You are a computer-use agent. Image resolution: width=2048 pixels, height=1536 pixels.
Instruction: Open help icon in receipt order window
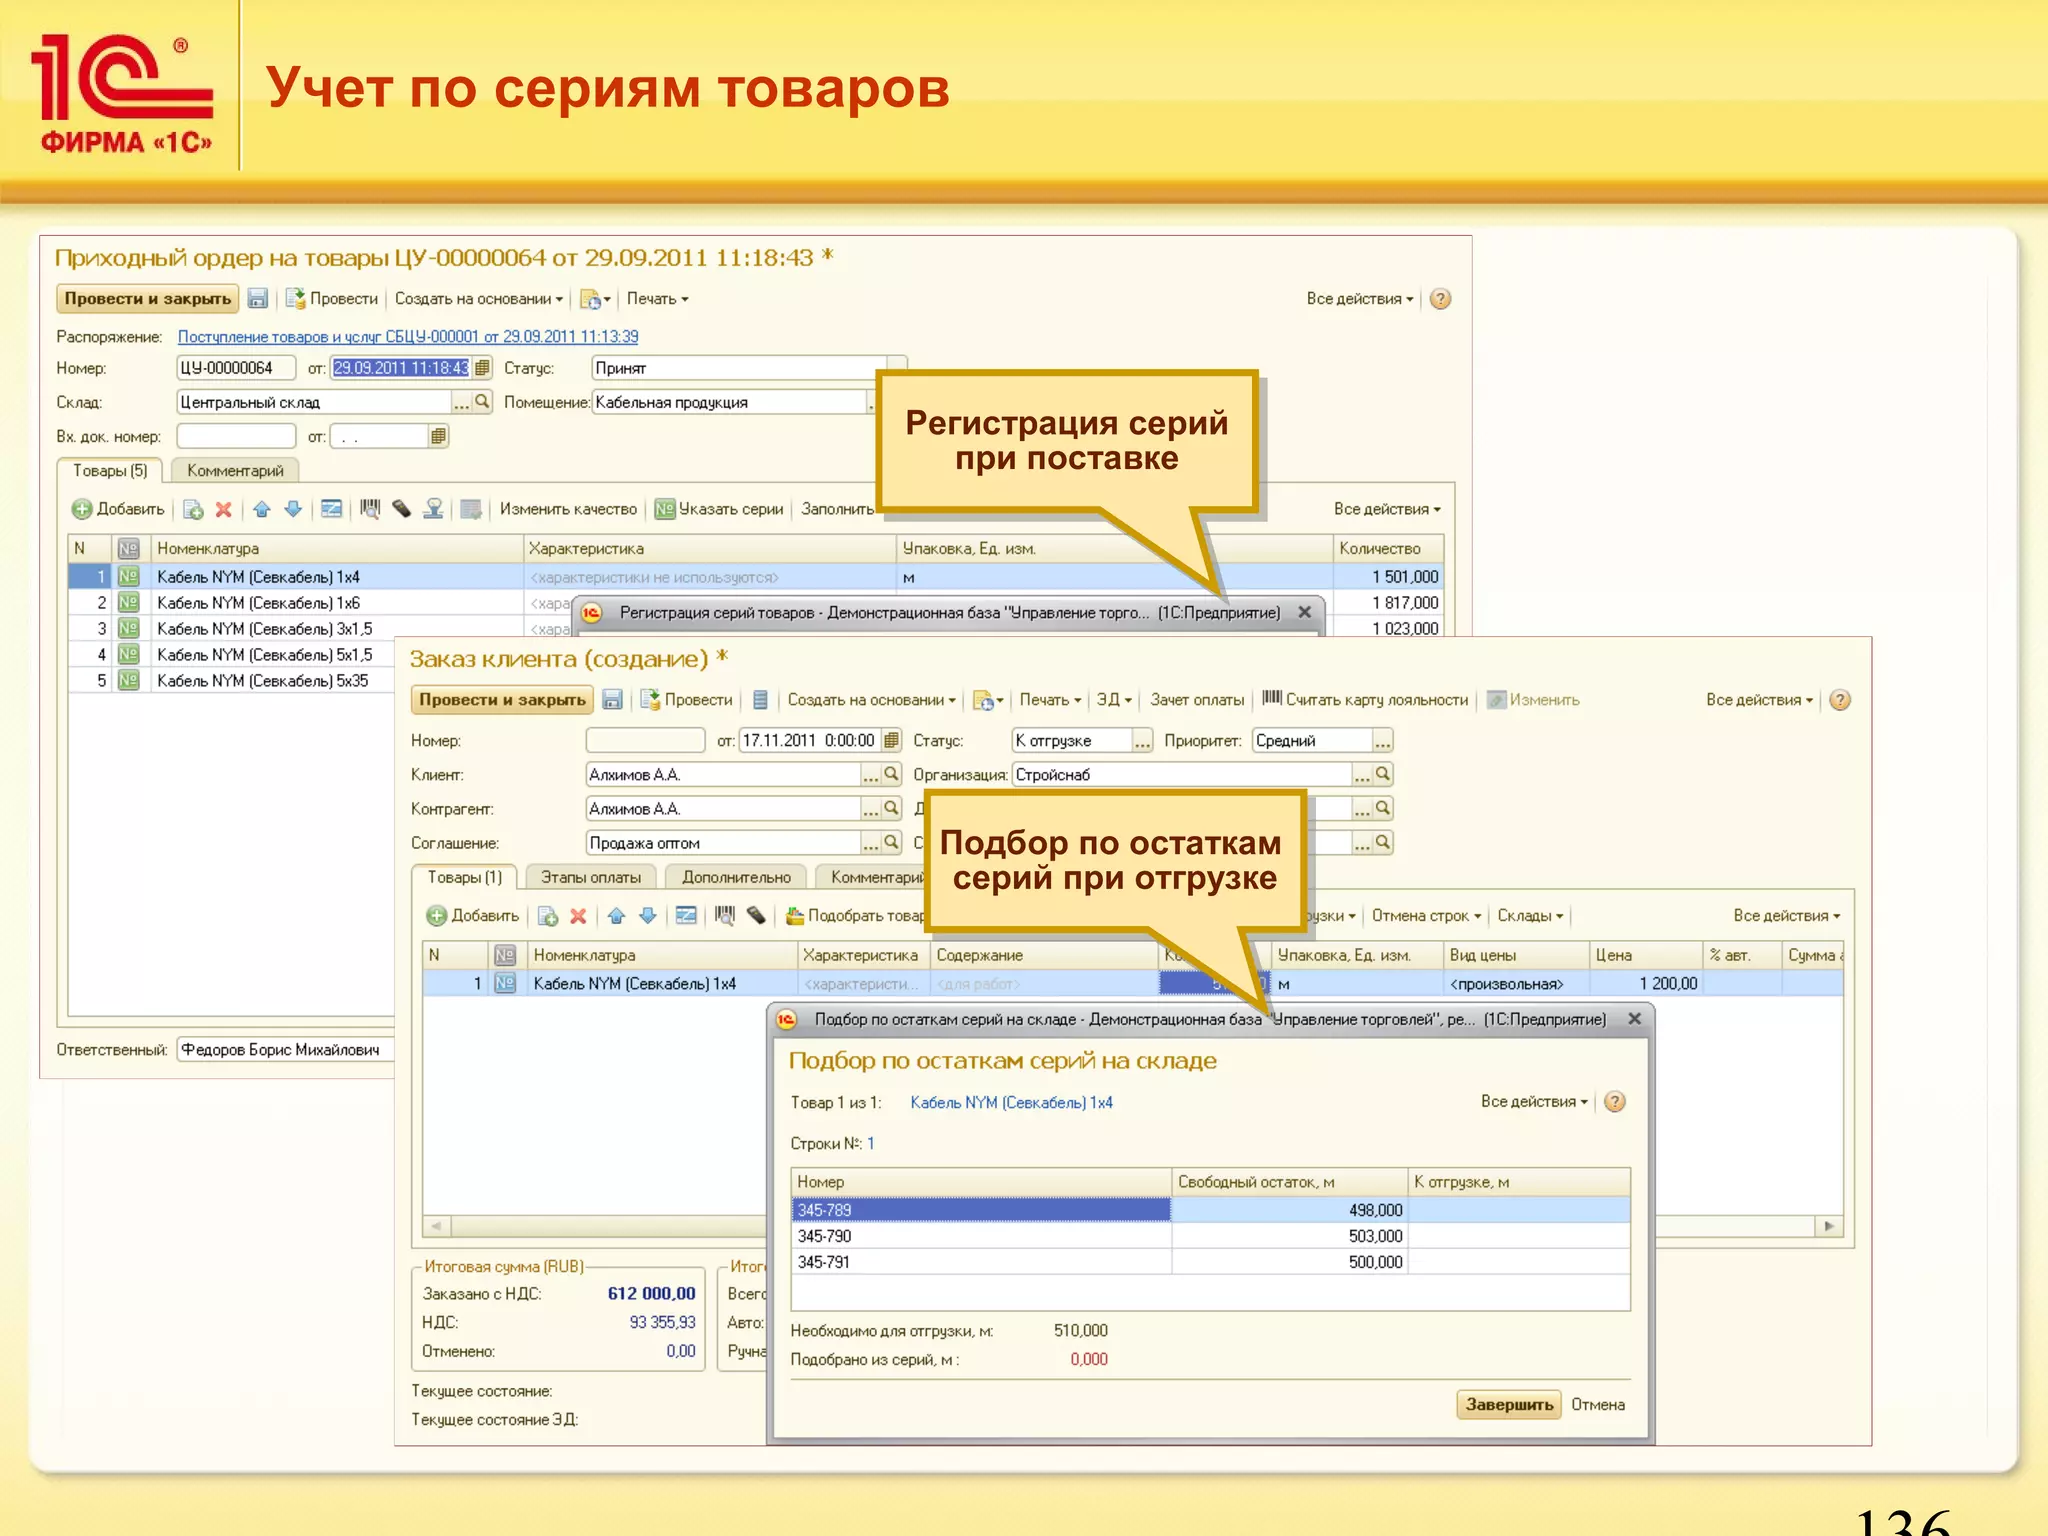tap(1440, 299)
